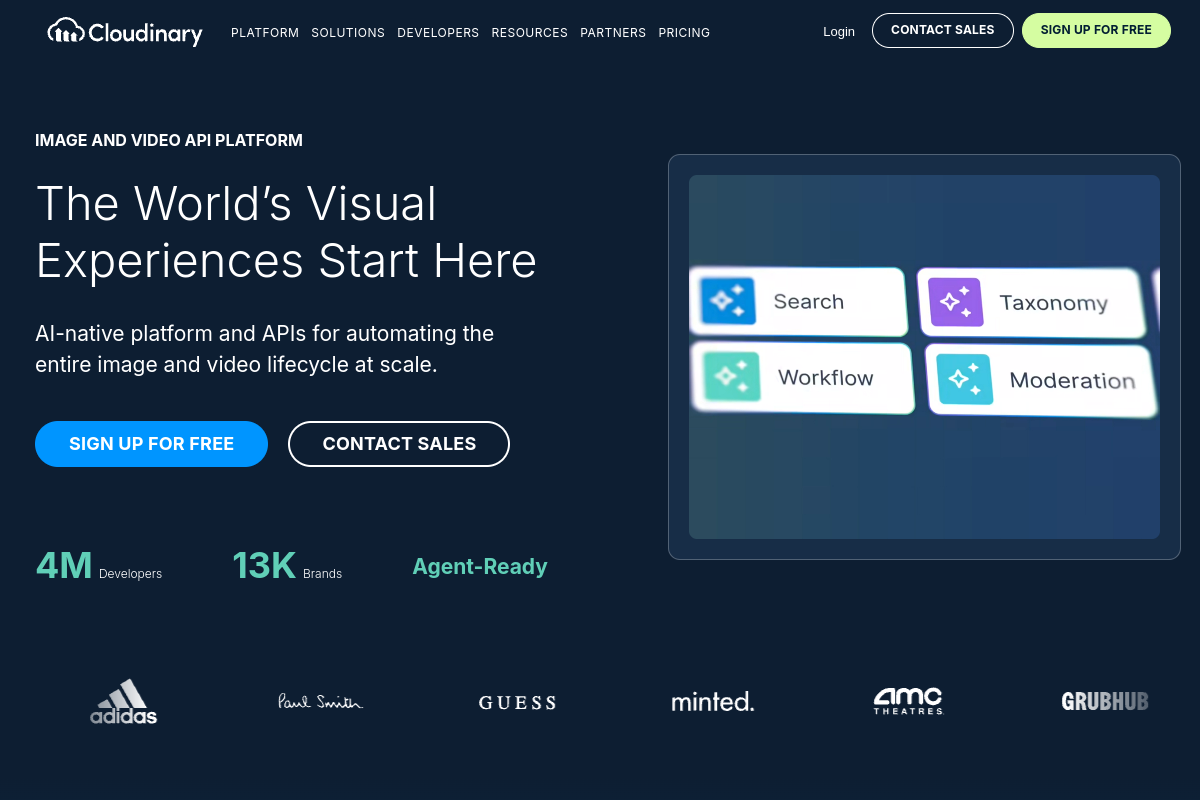Click the purple Taxonomy sparkle icon
Screen dimensions: 1200x800
(956, 303)
